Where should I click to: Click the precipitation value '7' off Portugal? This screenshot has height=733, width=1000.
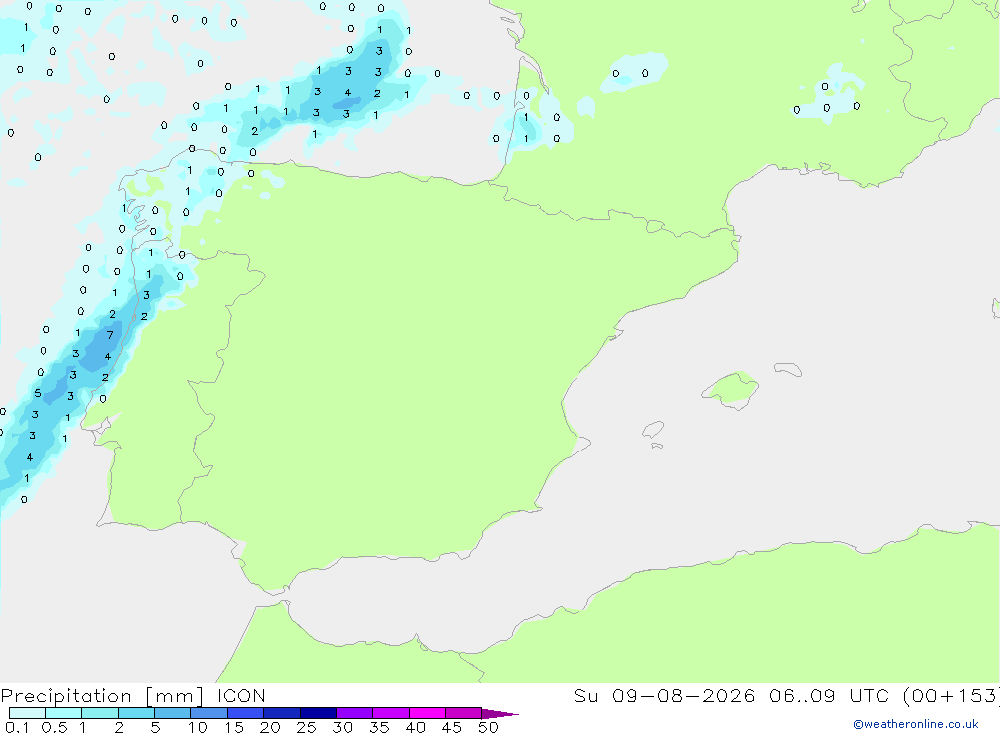[x=110, y=335]
